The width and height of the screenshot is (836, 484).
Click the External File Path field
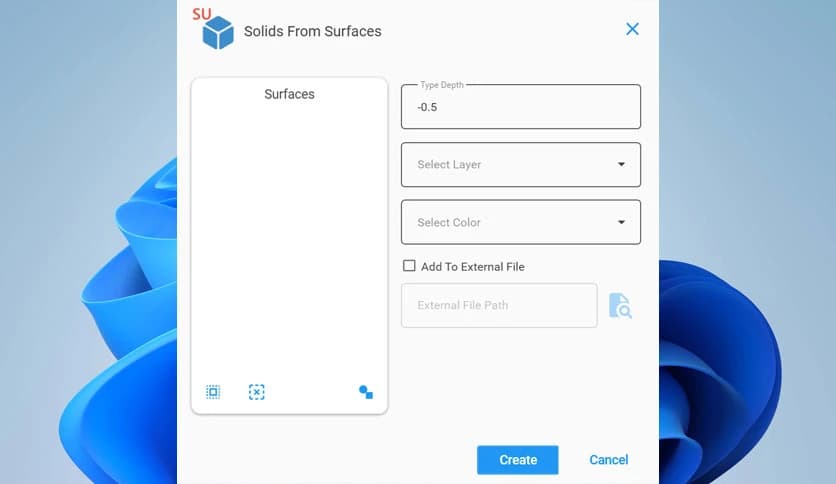click(499, 306)
